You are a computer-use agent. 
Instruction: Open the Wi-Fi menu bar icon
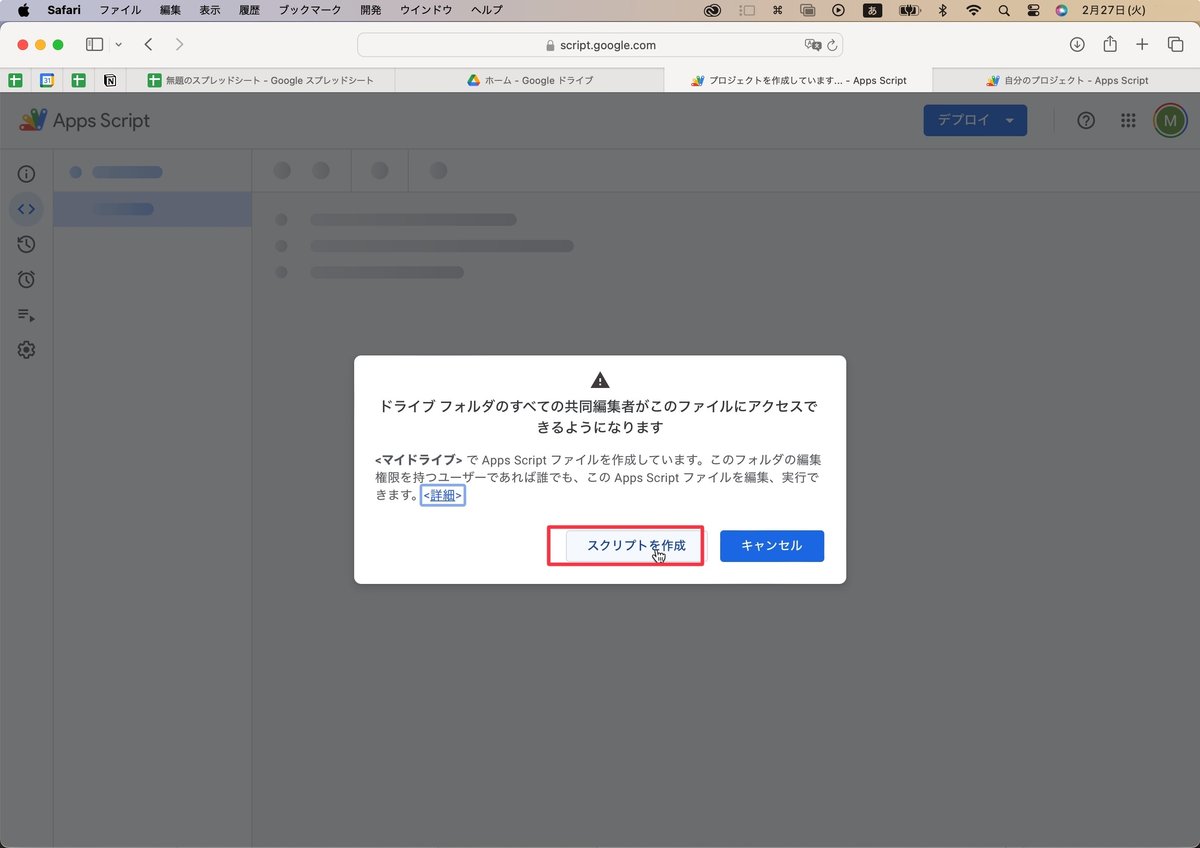[973, 10]
